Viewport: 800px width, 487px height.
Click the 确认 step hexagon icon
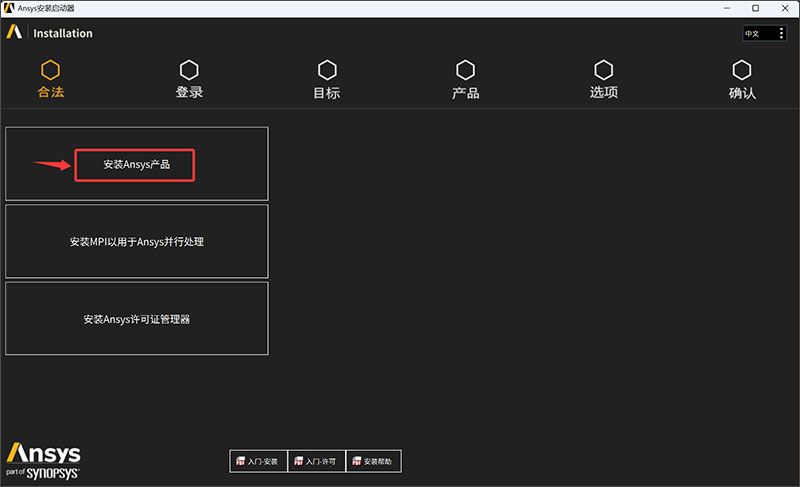pos(742,70)
